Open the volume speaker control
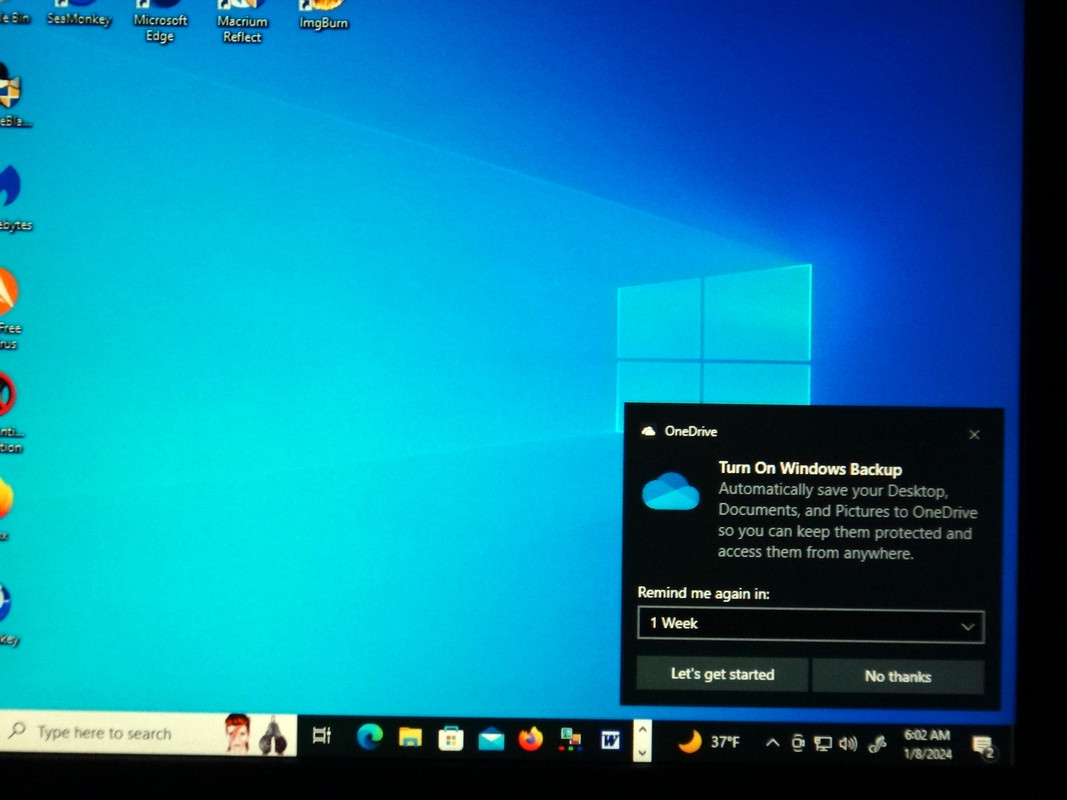 848,744
